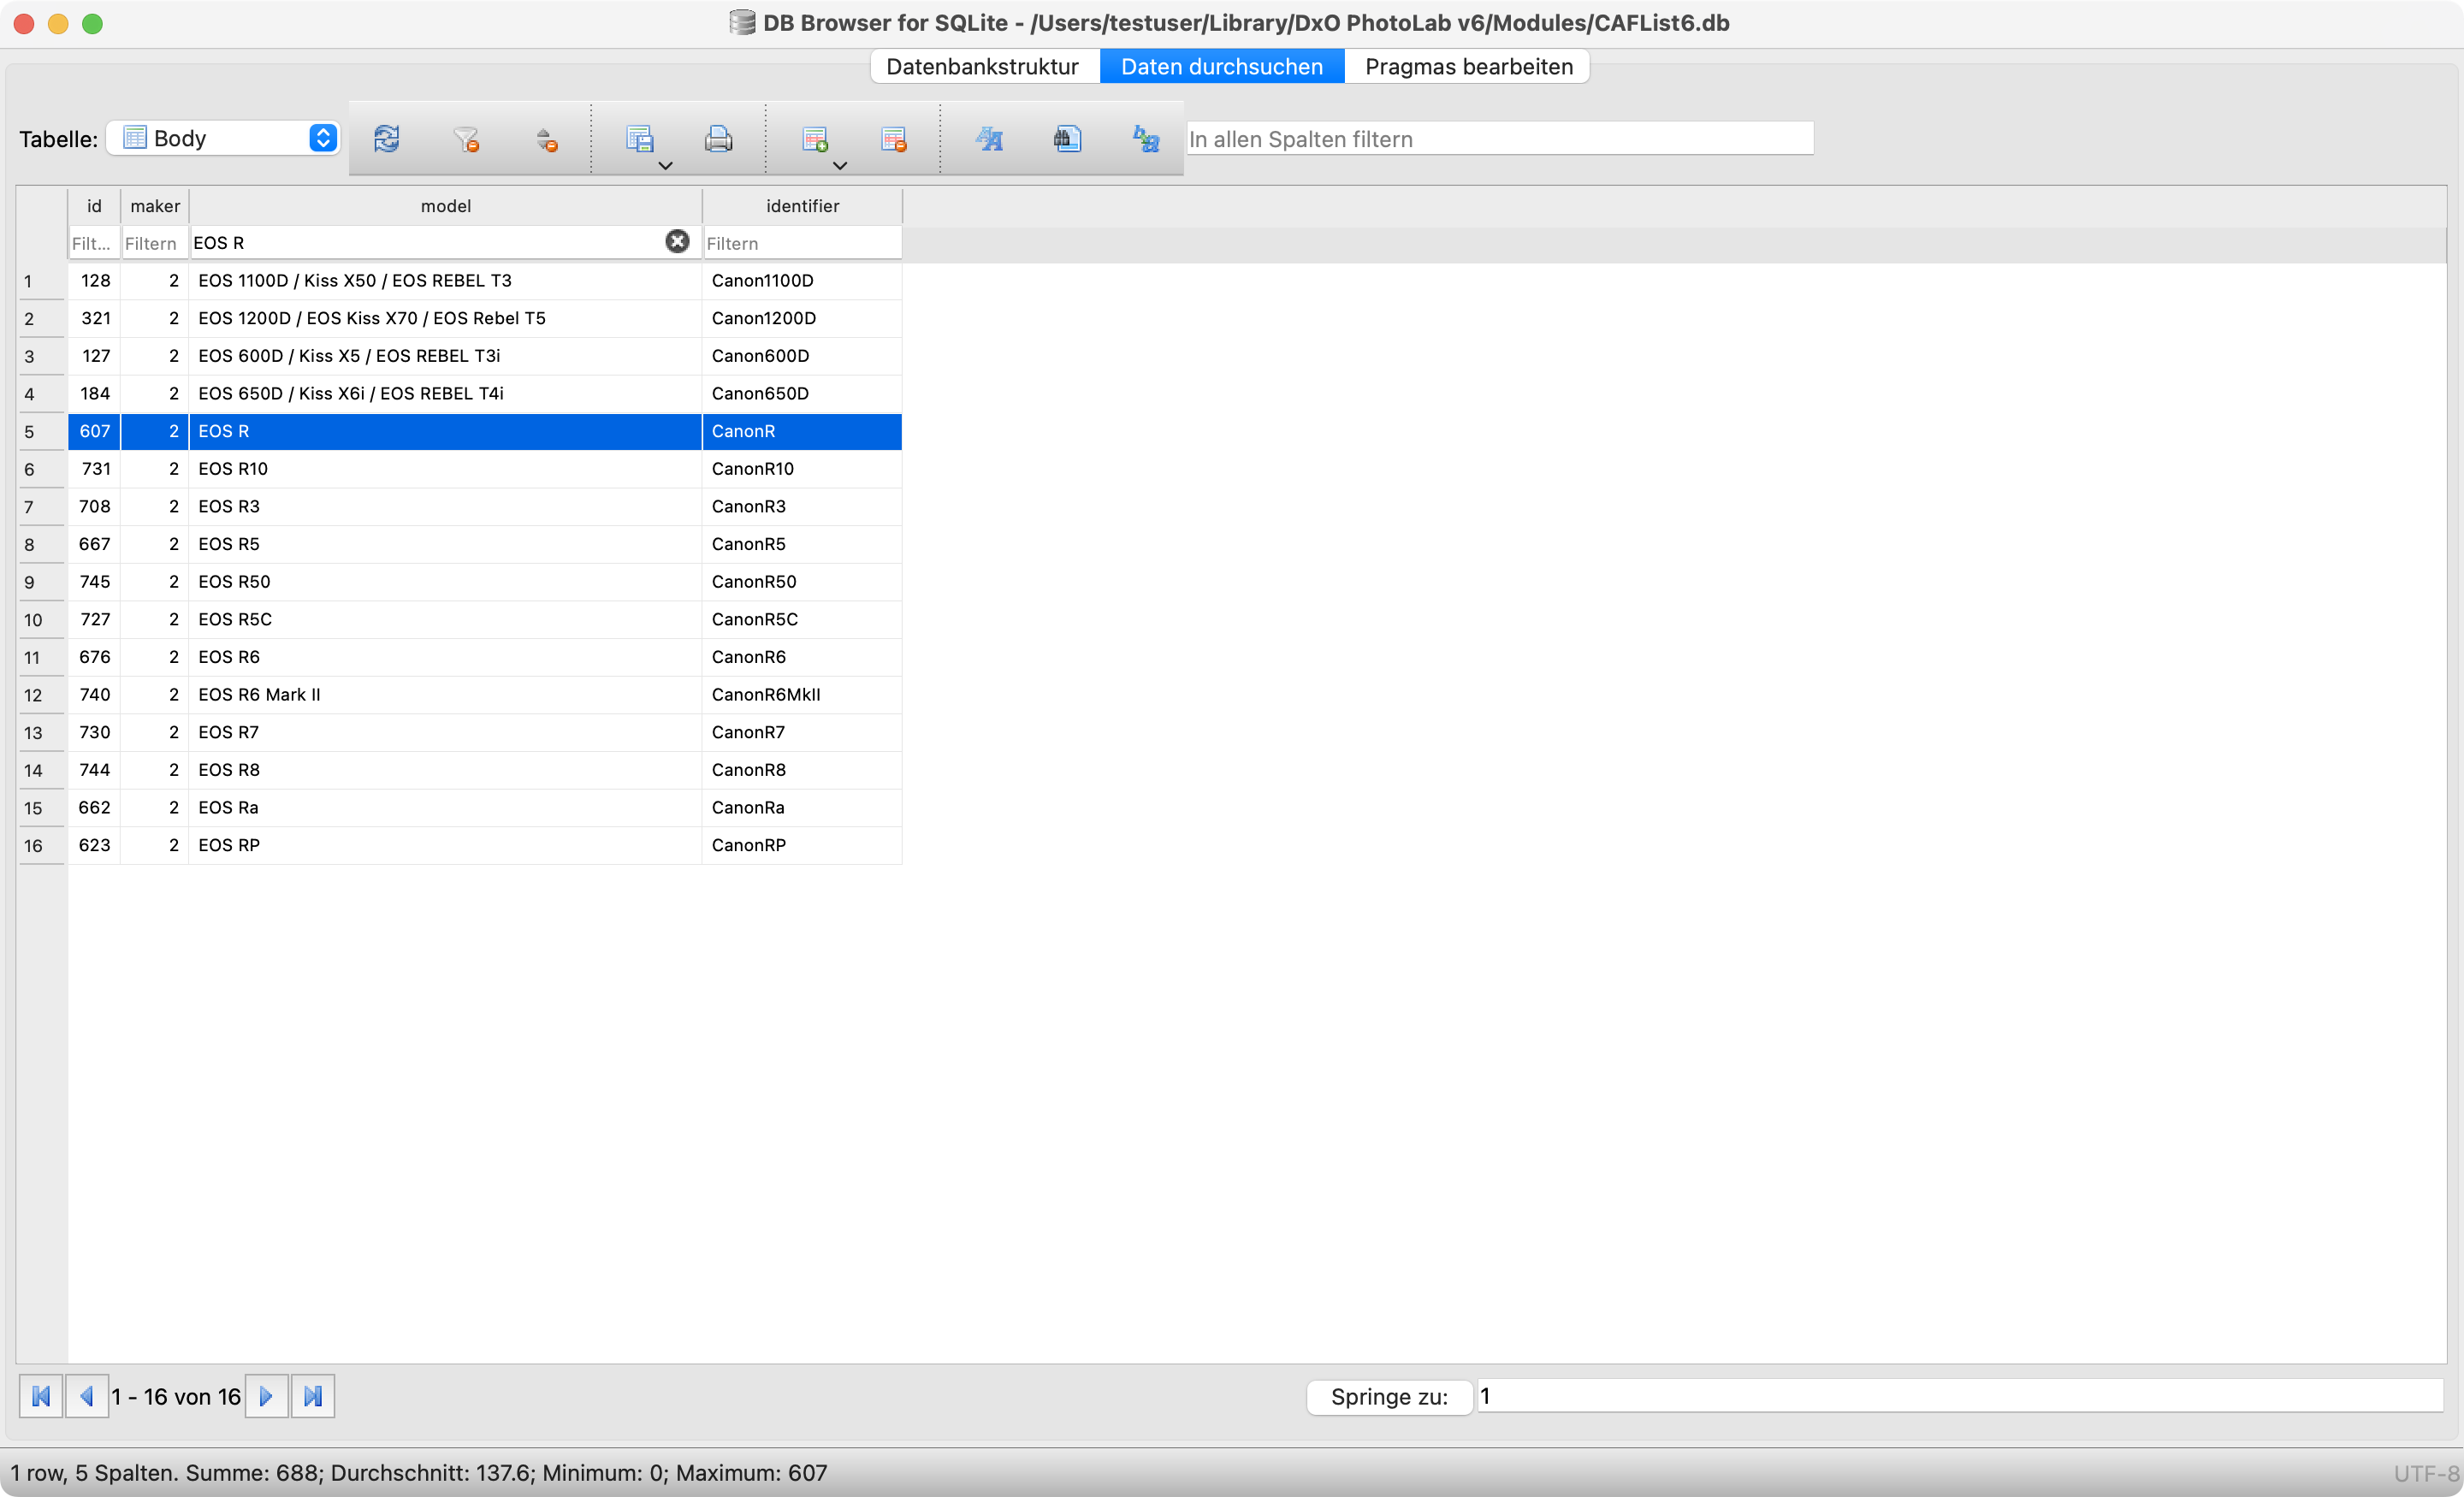Click the Springe zu button

(1388, 1396)
